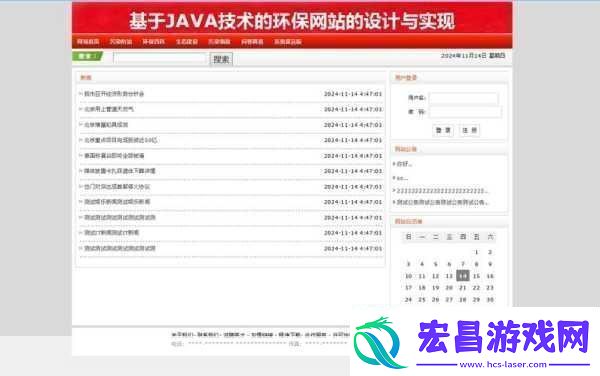
Task: Click the 搜索 search button
Action: point(221,59)
